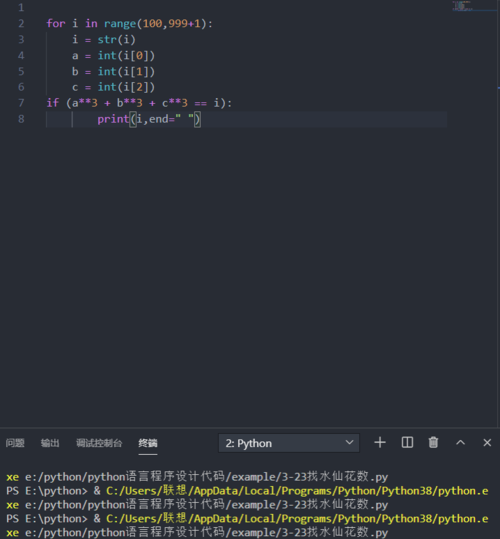The width and height of the screenshot is (500, 539).
Task: Split the terminal panel
Action: (407, 442)
